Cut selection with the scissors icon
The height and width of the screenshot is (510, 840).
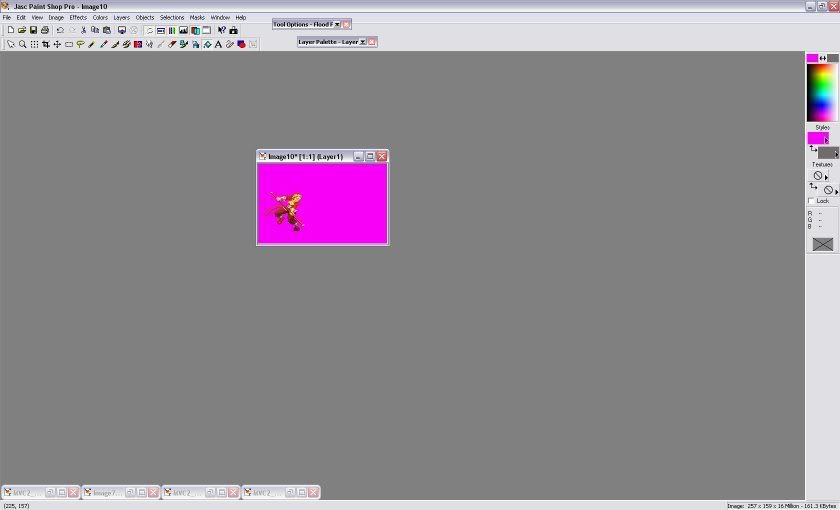tap(83, 31)
